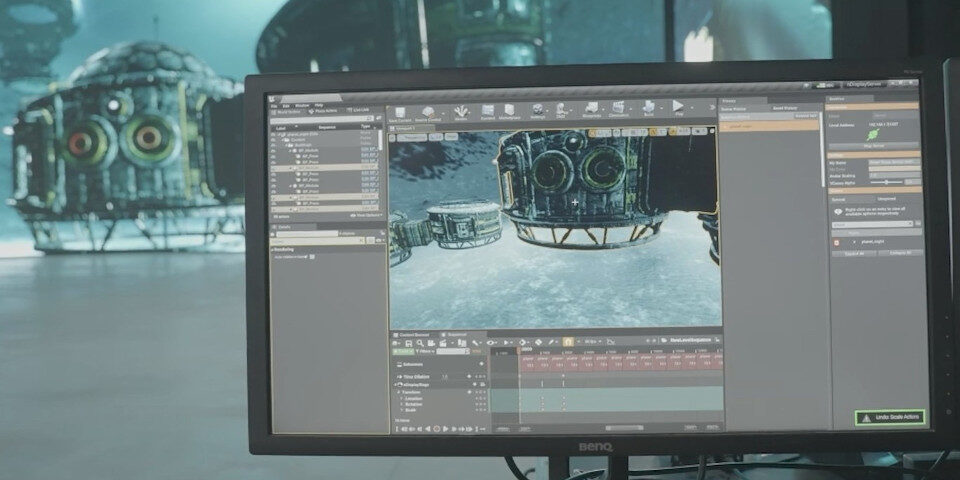Click the Save Current toolbar icon
Screen dimensions: 960x480
pyautogui.click(x=400, y=113)
